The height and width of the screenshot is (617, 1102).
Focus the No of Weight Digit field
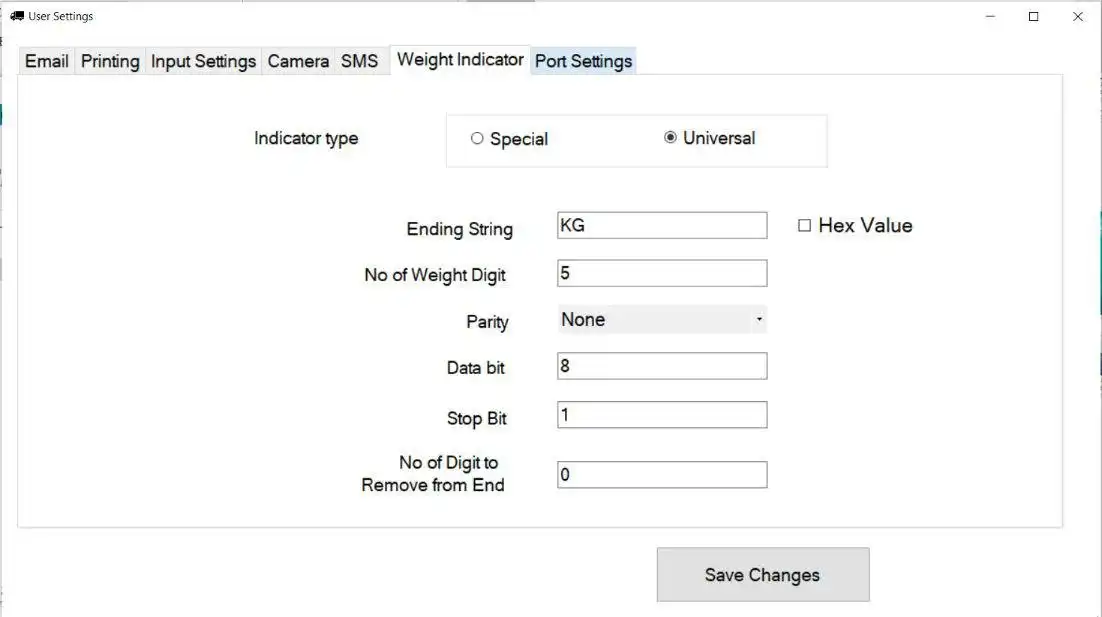point(661,273)
